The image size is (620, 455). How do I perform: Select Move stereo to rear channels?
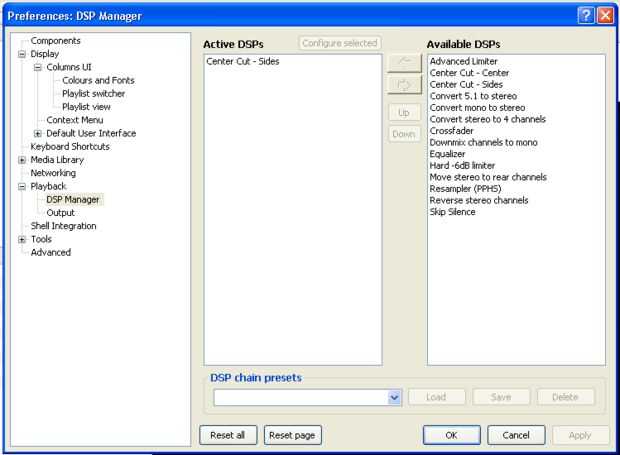[488, 177]
